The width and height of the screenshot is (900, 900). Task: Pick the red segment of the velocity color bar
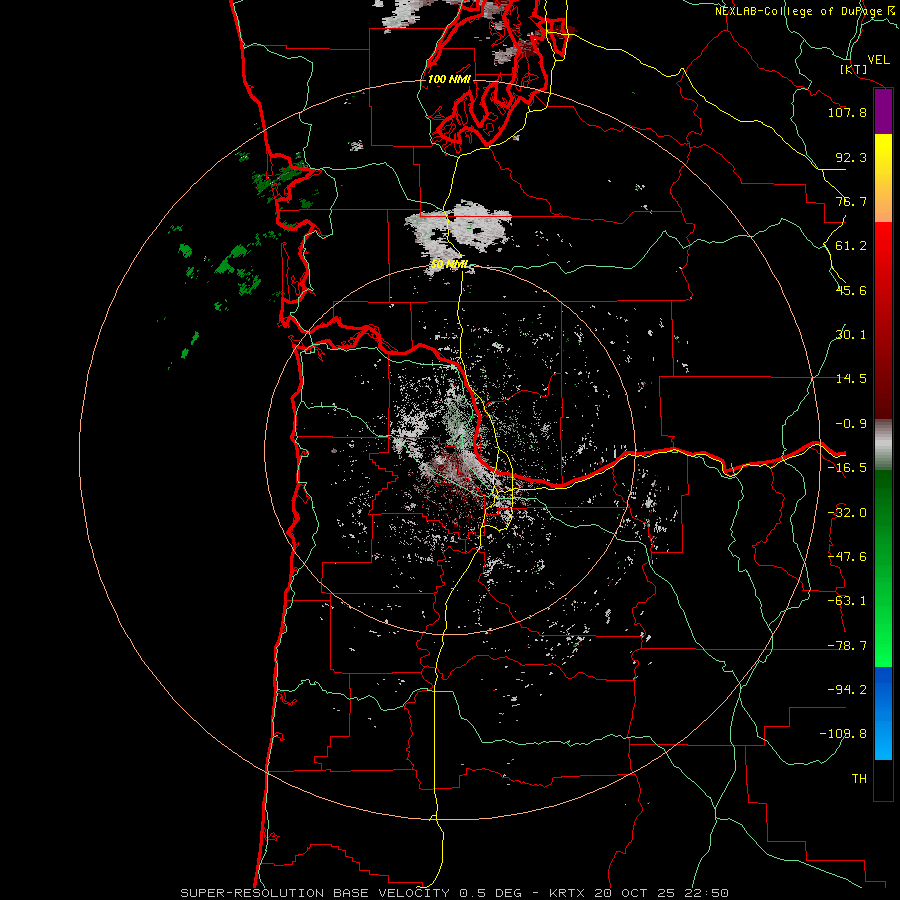[x=883, y=320]
